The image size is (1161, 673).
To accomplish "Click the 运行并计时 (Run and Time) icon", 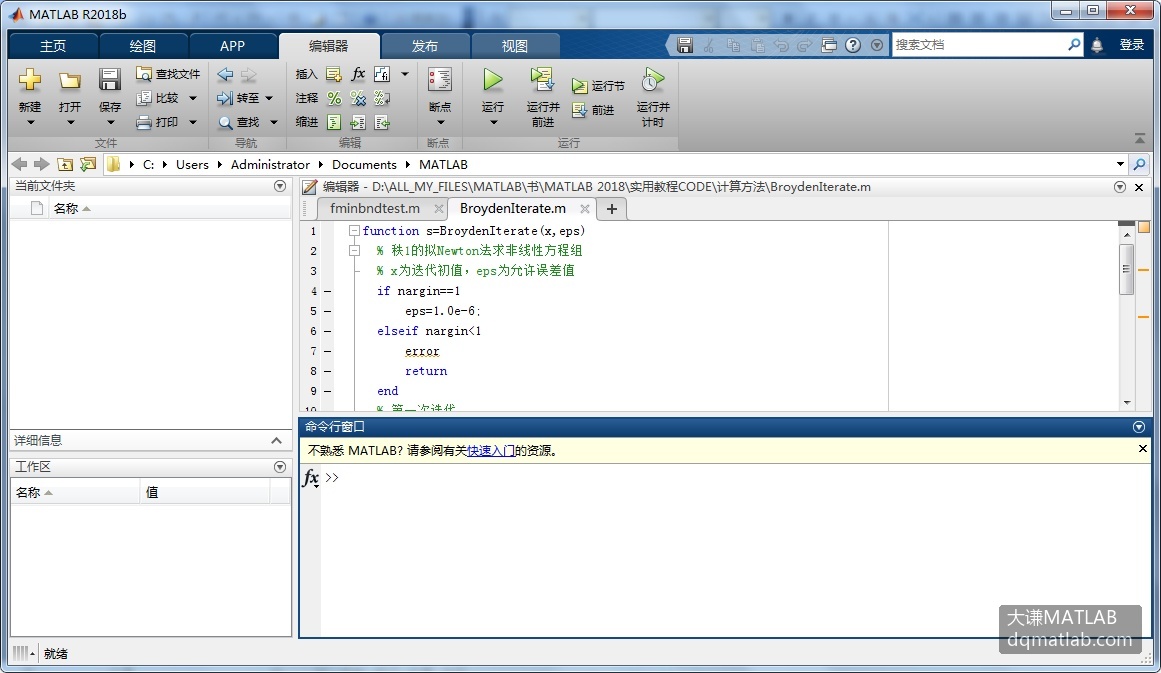I will [652, 79].
